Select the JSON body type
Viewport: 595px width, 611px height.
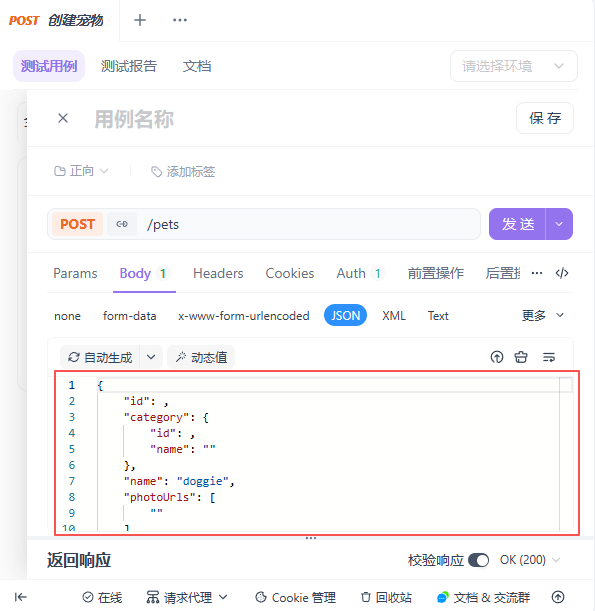[345, 315]
